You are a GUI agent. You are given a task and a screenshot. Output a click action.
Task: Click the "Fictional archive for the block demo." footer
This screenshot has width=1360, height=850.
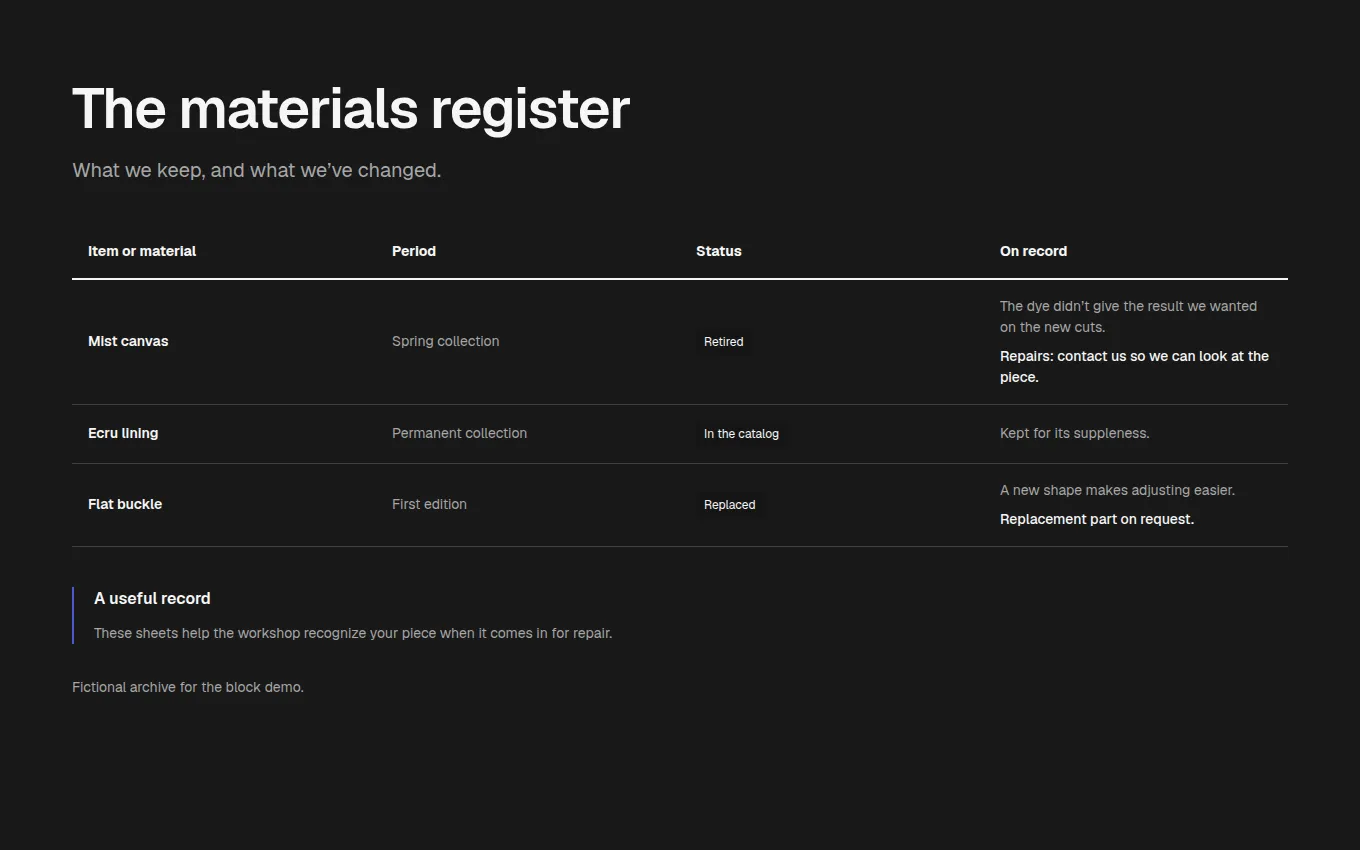pyautogui.click(x=188, y=687)
